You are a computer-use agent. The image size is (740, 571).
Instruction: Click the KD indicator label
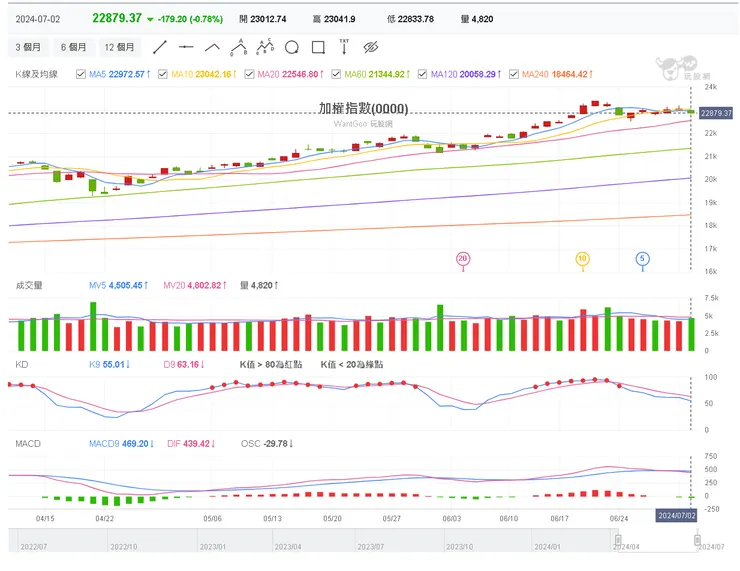pos(22,364)
